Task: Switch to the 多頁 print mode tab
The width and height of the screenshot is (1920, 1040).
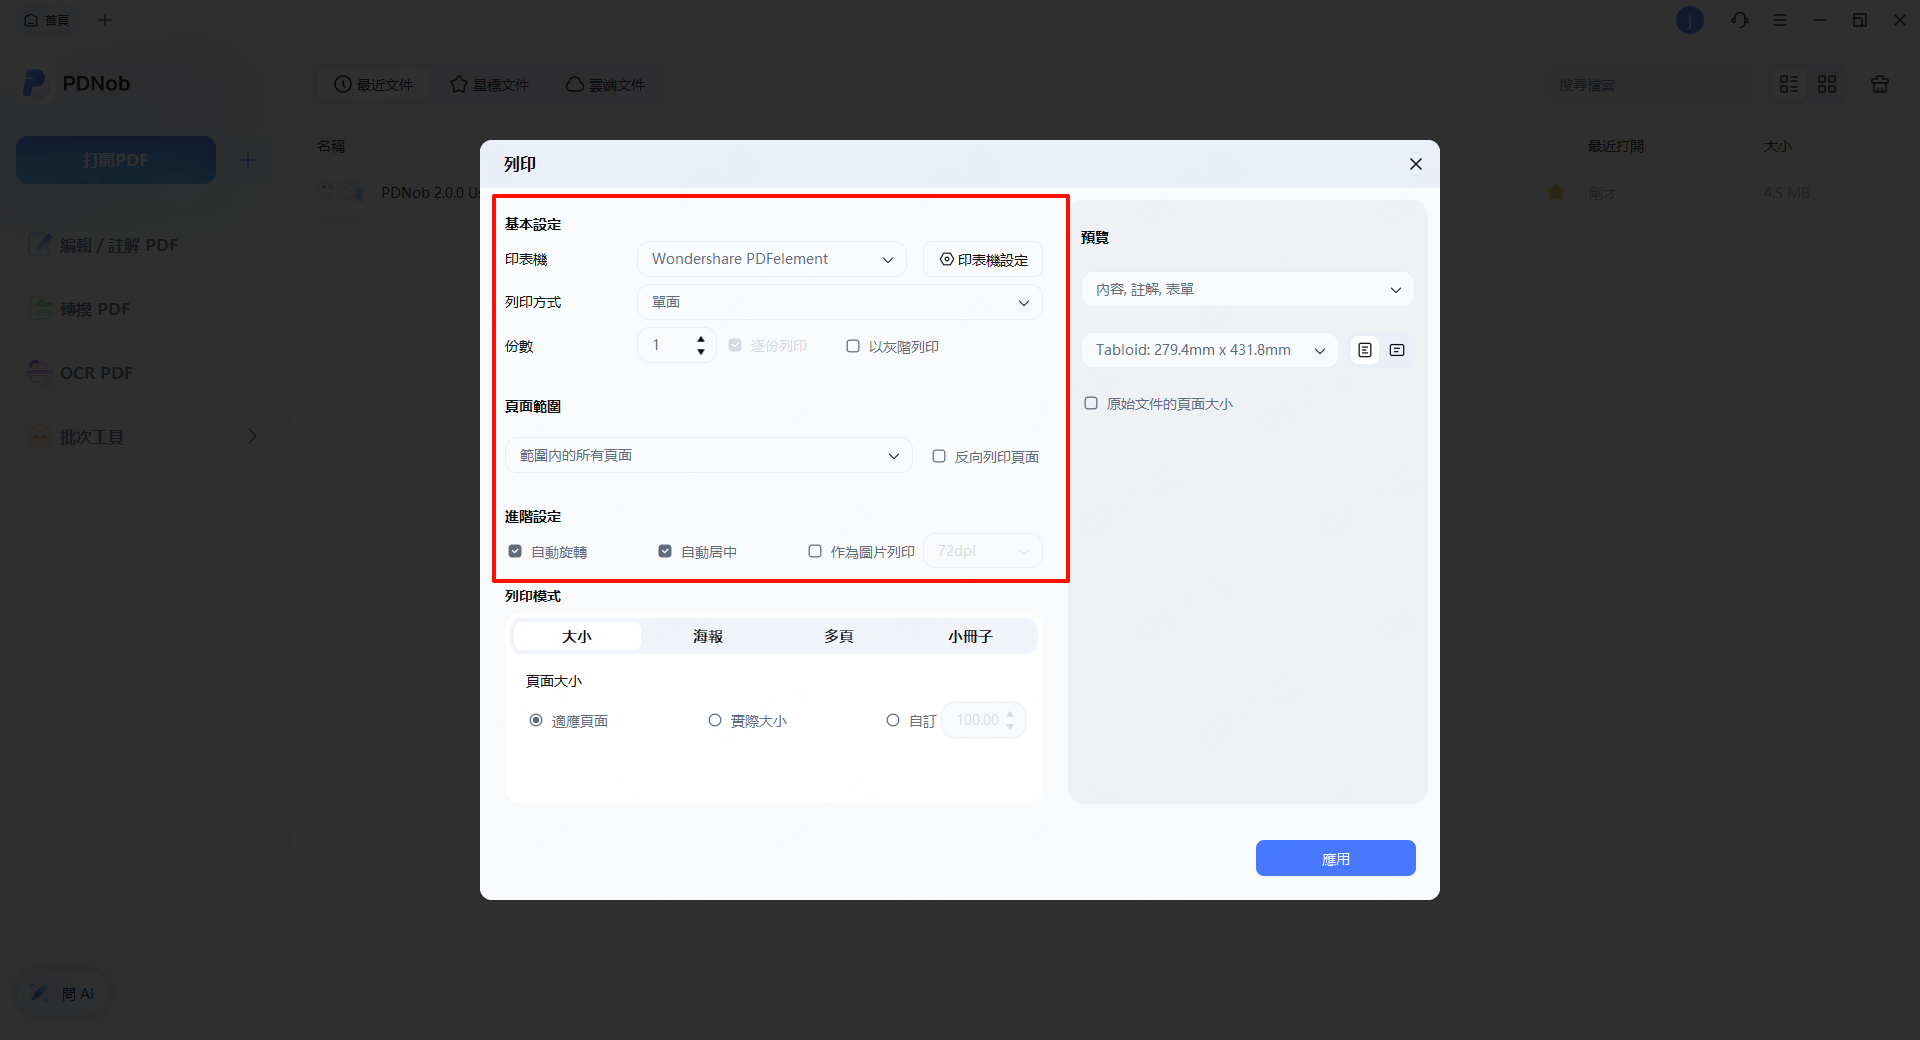Action: point(839,636)
